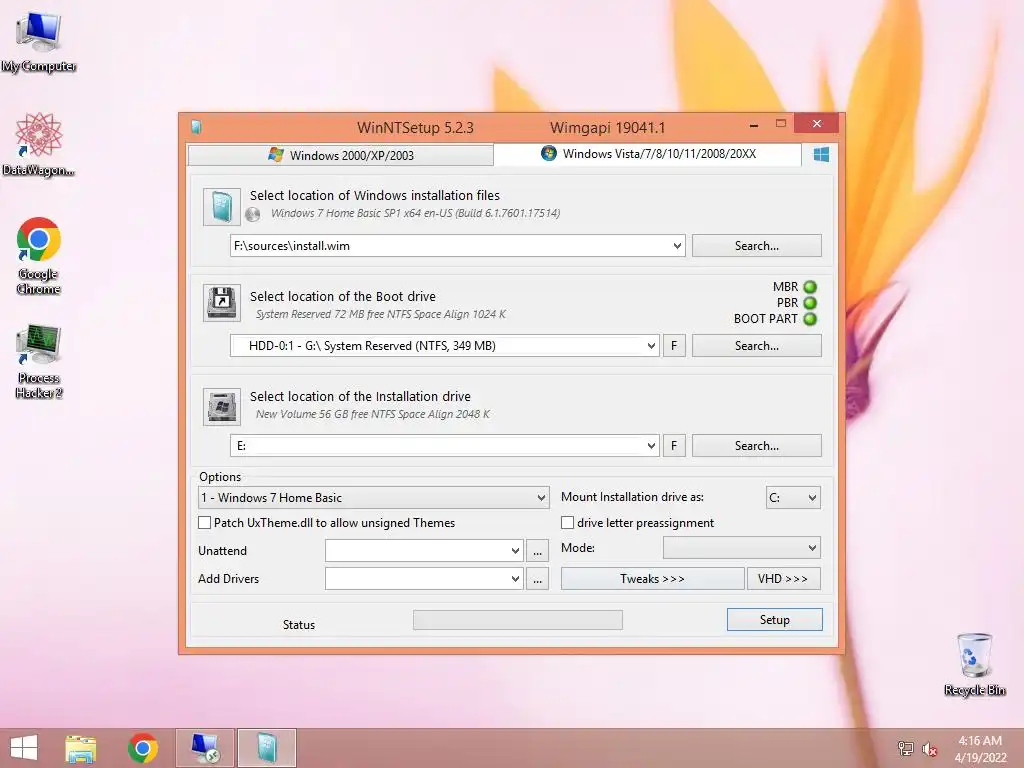Viewport: 1024px width, 768px height.
Task: Open Process Hacker 2 desktop shortcut
Action: (x=39, y=361)
